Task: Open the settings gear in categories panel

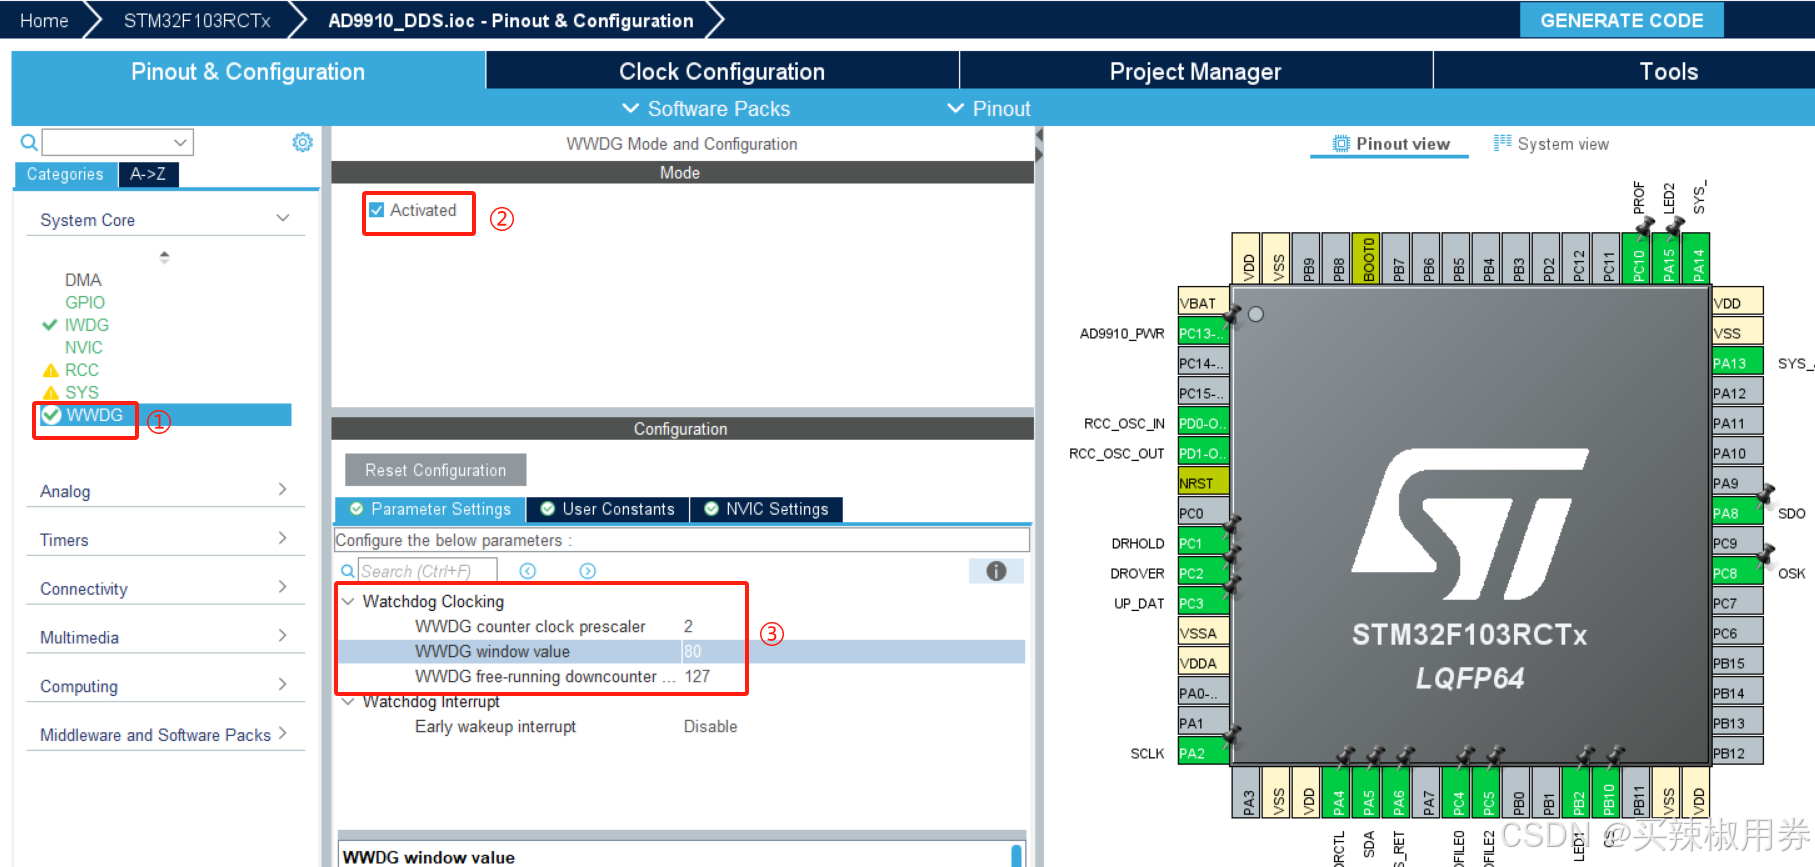Action: [302, 142]
